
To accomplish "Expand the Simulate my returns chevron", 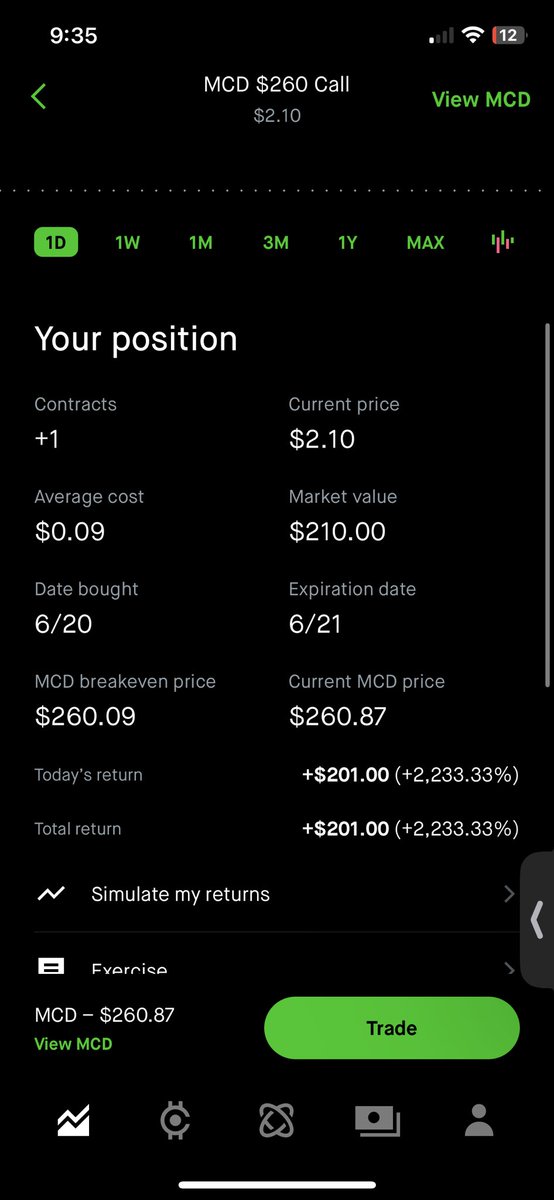I will 510,894.
